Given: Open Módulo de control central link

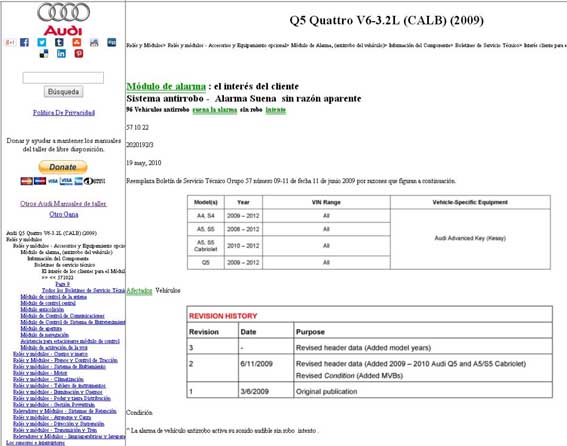Looking at the screenshot, I should coord(48,303).
